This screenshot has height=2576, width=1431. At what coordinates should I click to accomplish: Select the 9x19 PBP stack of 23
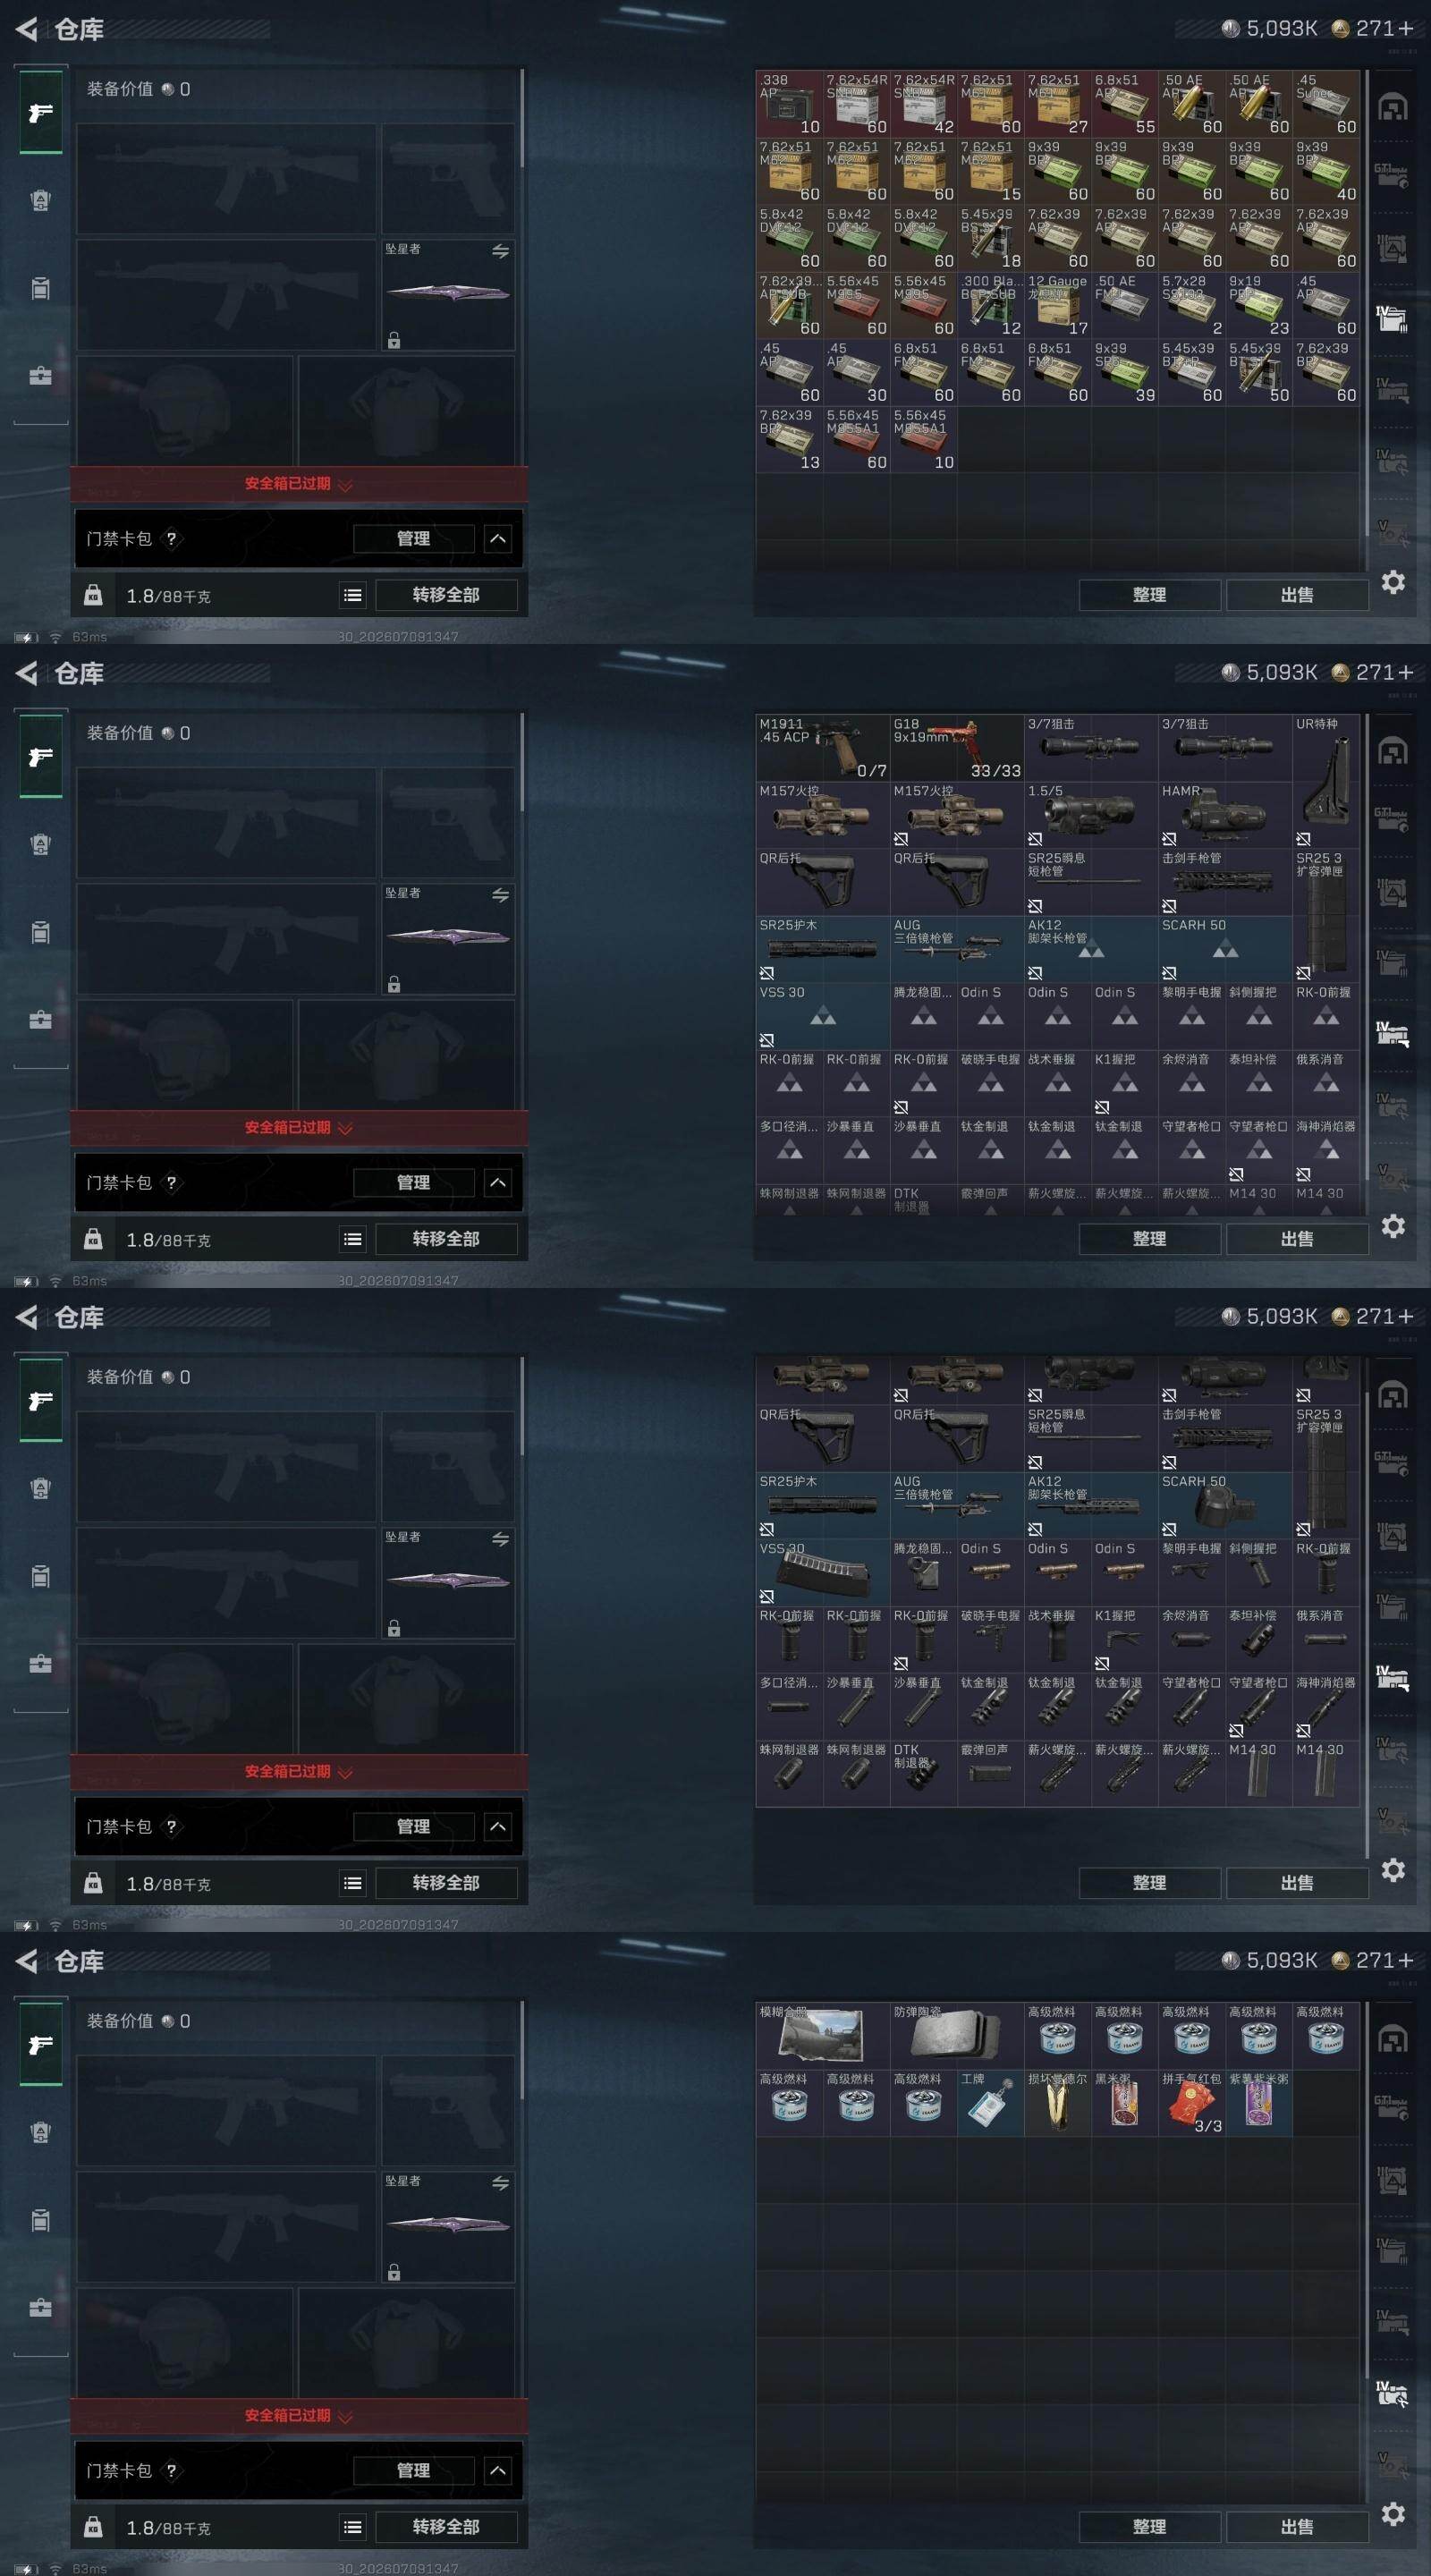tap(1258, 305)
